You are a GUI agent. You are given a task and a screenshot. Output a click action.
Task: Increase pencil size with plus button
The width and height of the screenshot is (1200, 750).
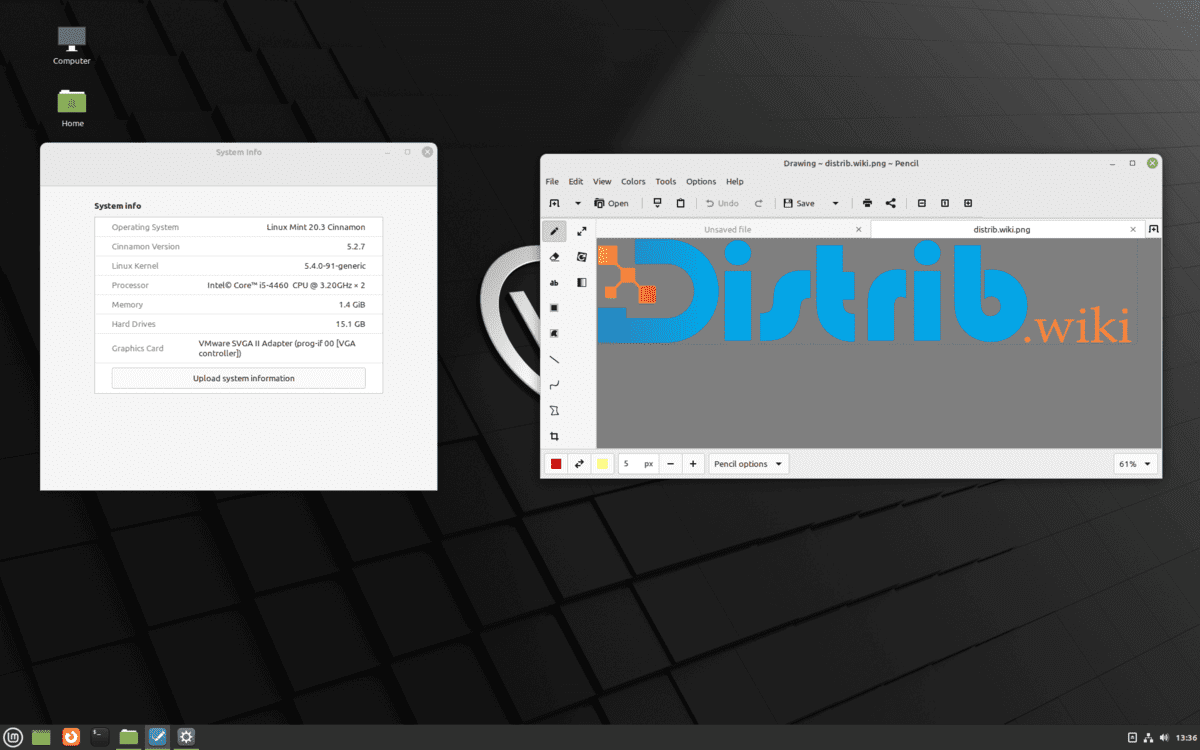[x=693, y=464]
